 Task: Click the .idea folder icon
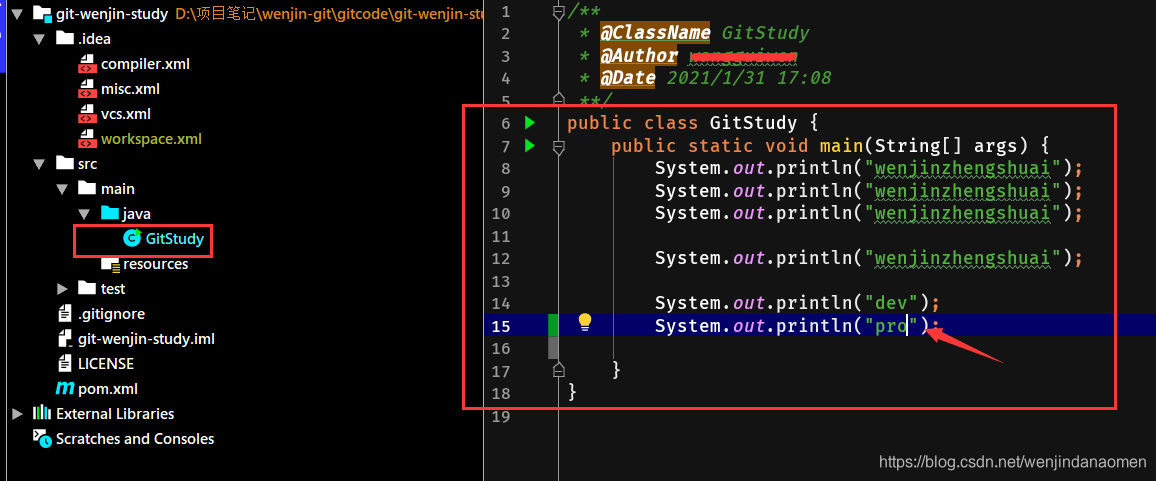click(65, 38)
